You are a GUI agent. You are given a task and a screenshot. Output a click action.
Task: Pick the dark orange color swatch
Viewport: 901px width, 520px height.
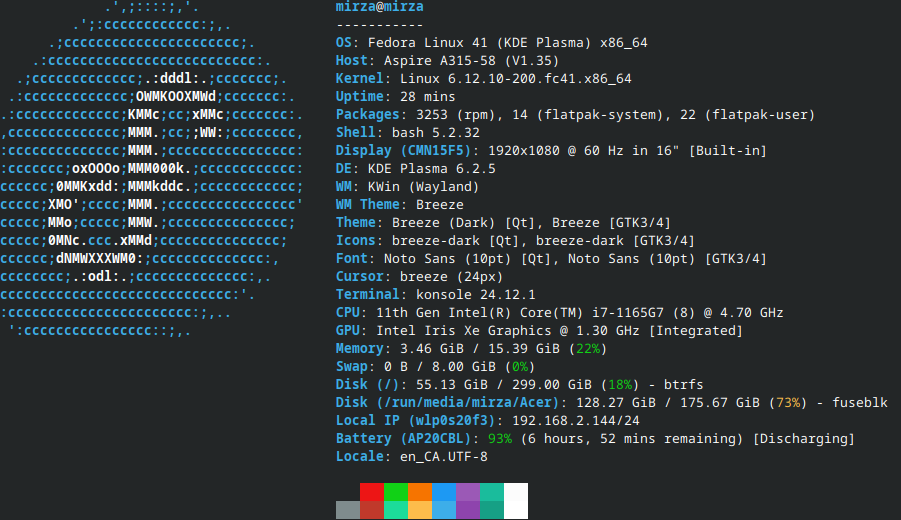click(x=420, y=492)
